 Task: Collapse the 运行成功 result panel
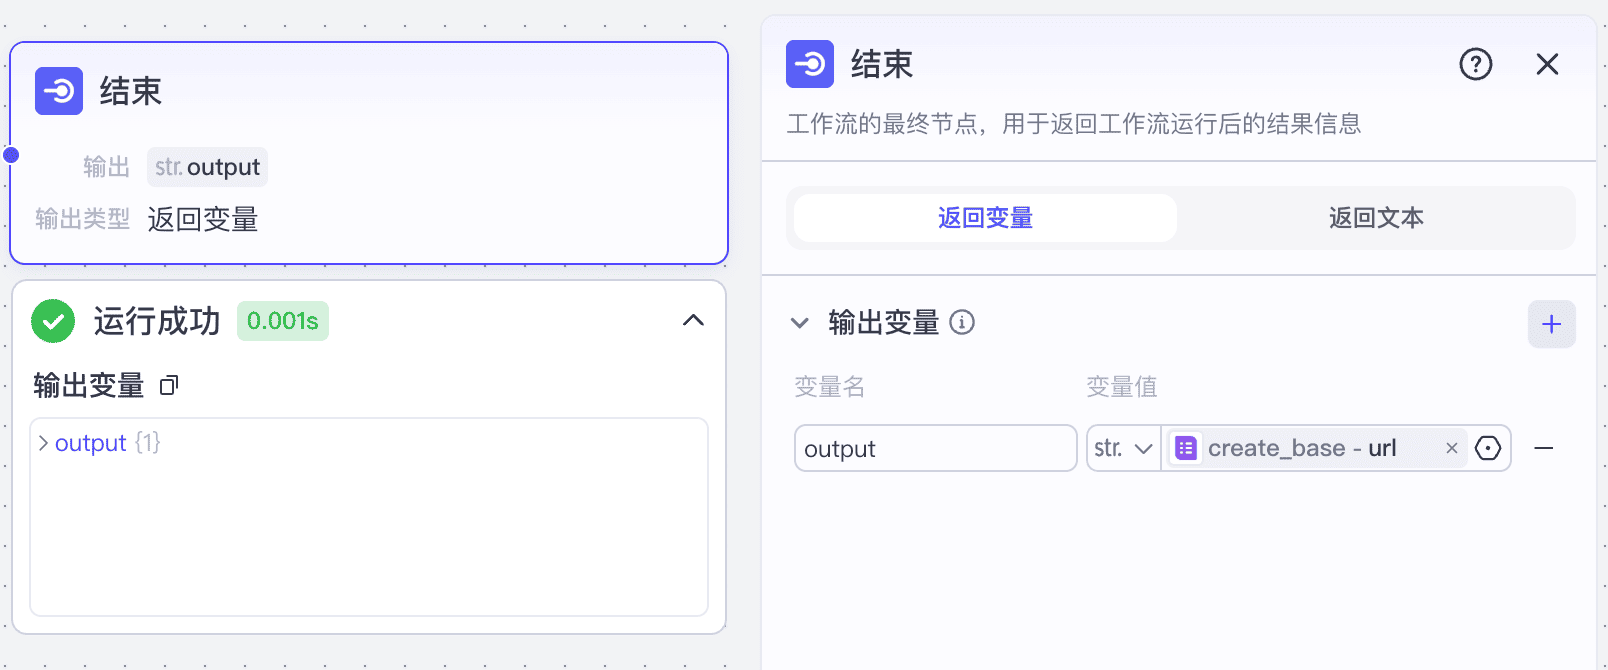tap(694, 321)
